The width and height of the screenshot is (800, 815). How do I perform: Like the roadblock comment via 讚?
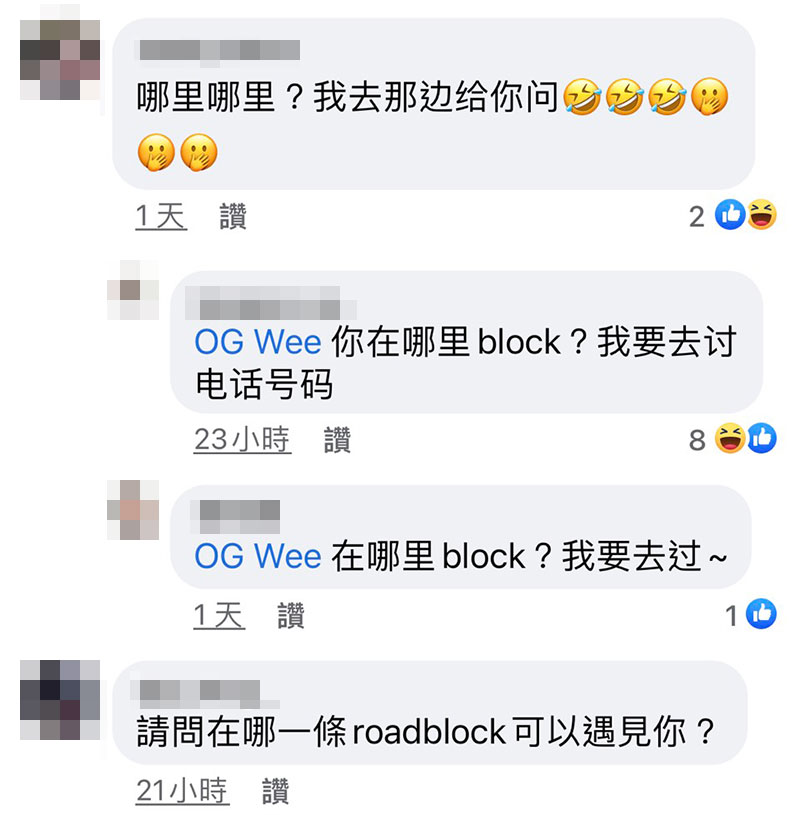pyautogui.click(x=276, y=791)
